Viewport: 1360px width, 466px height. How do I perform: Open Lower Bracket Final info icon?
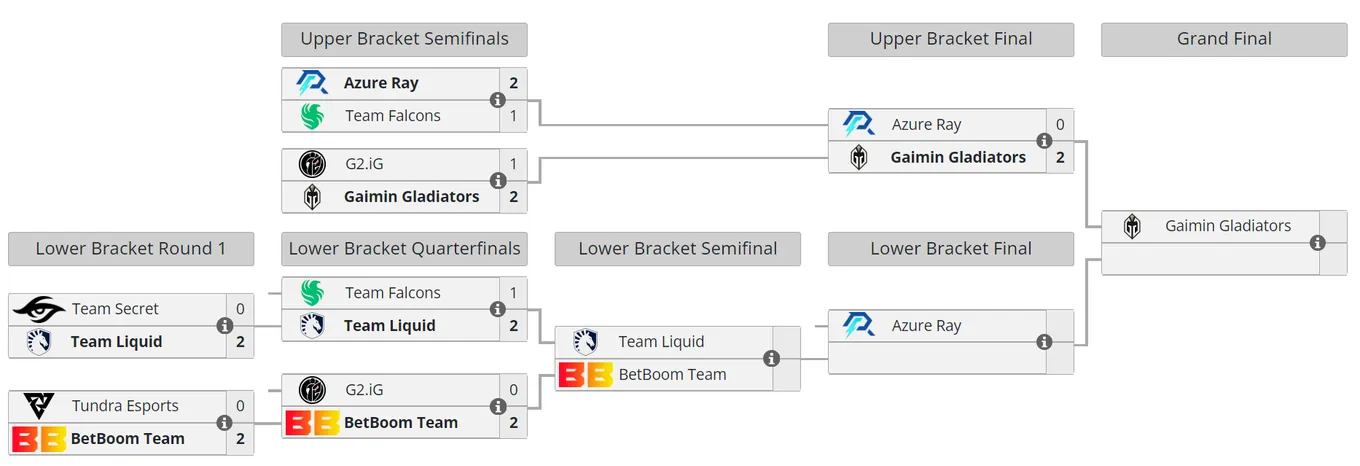(x=1044, y=342)
